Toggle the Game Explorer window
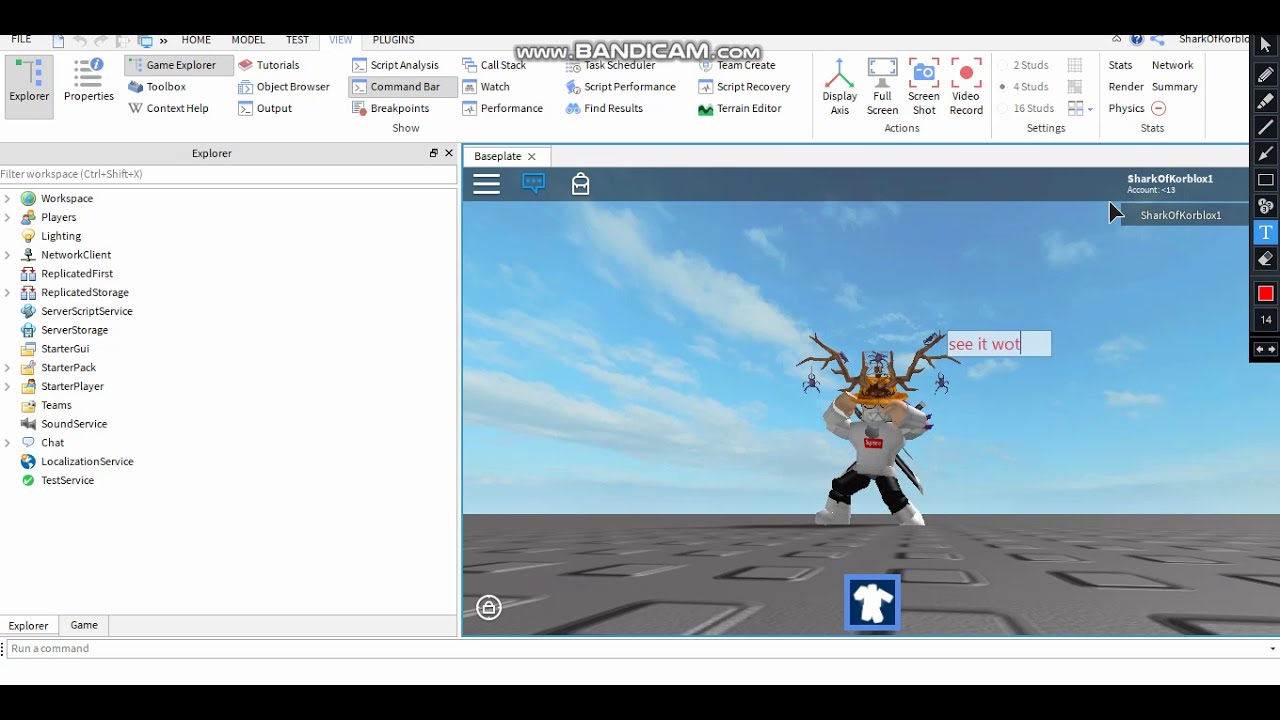Viewport: 1280px width, 720px height. pyautogui.click(x=180, y=65)
